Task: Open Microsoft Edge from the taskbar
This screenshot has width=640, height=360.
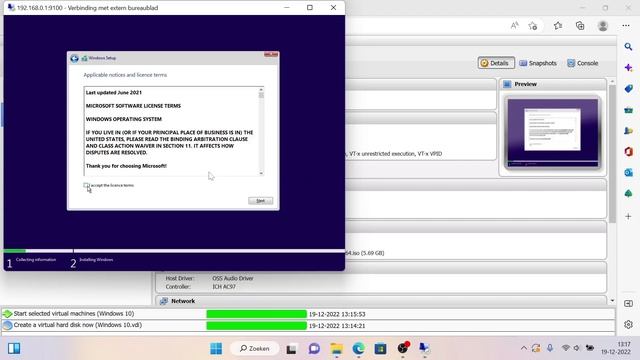Action: (359, 349)
